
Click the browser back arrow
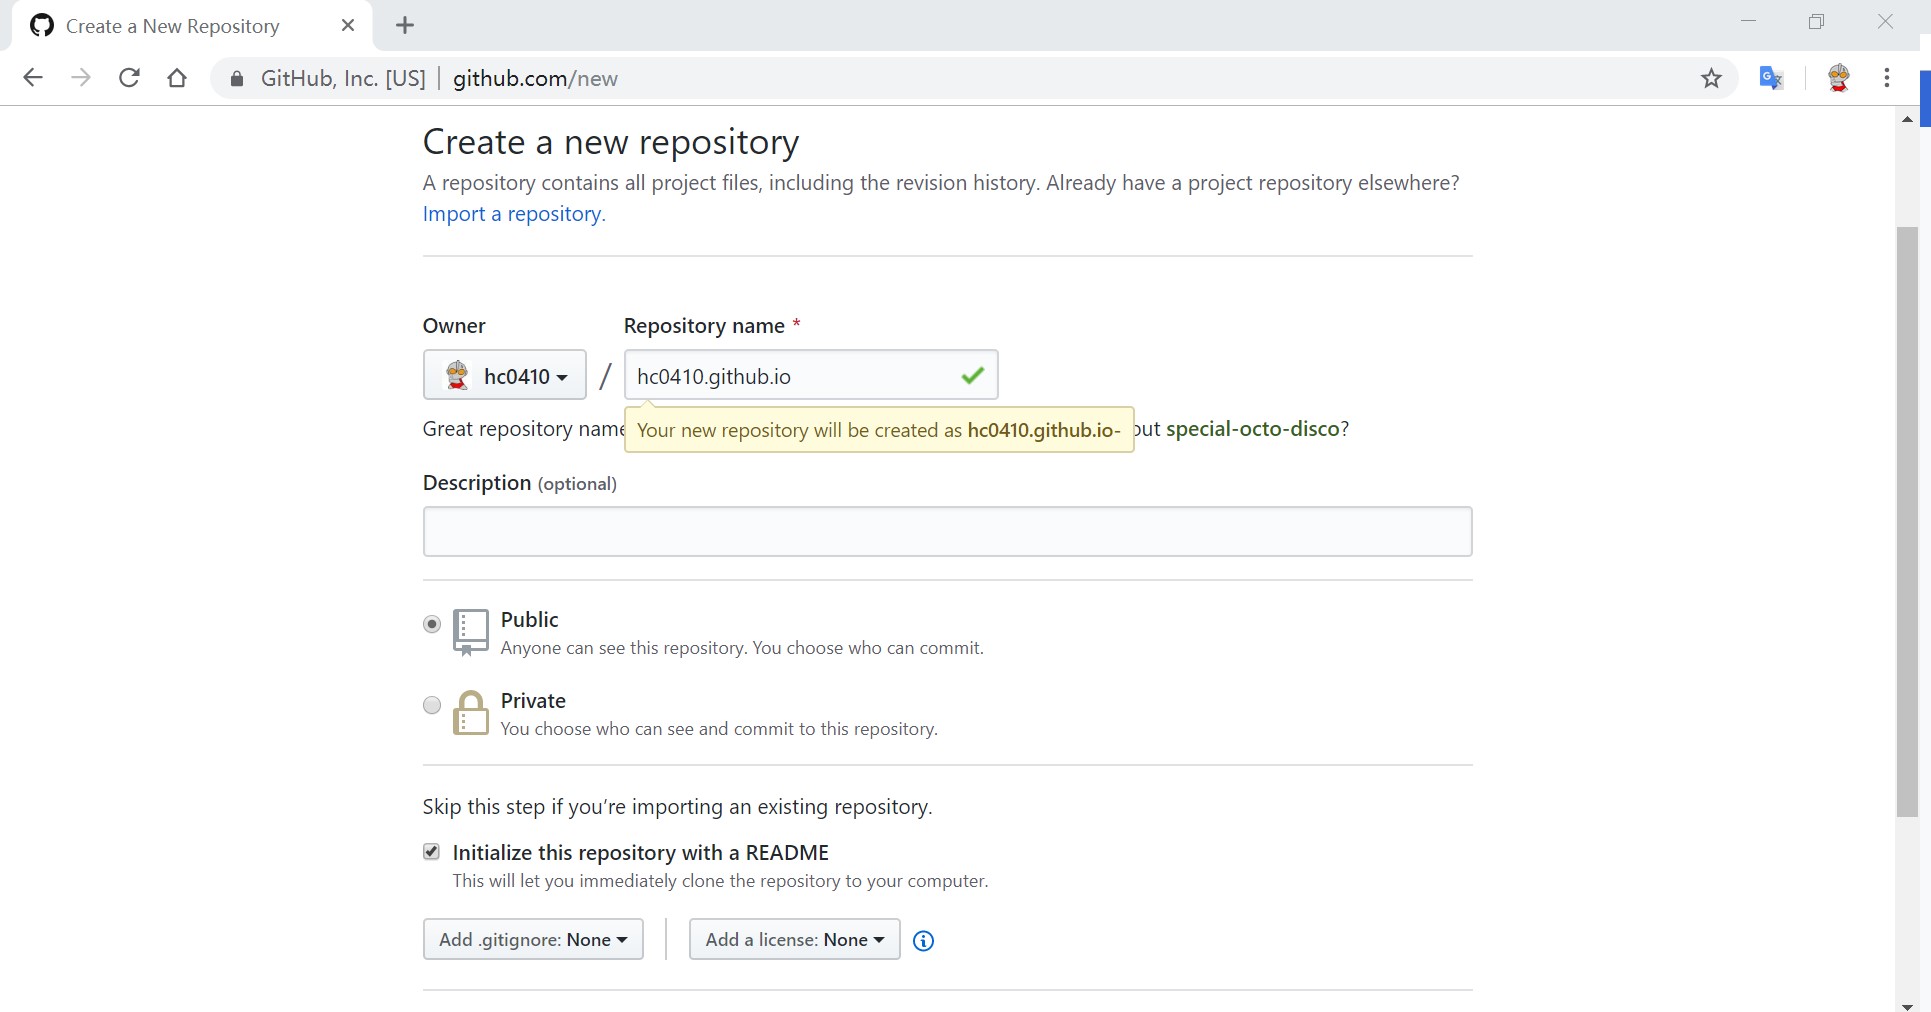tap(33, 78)
